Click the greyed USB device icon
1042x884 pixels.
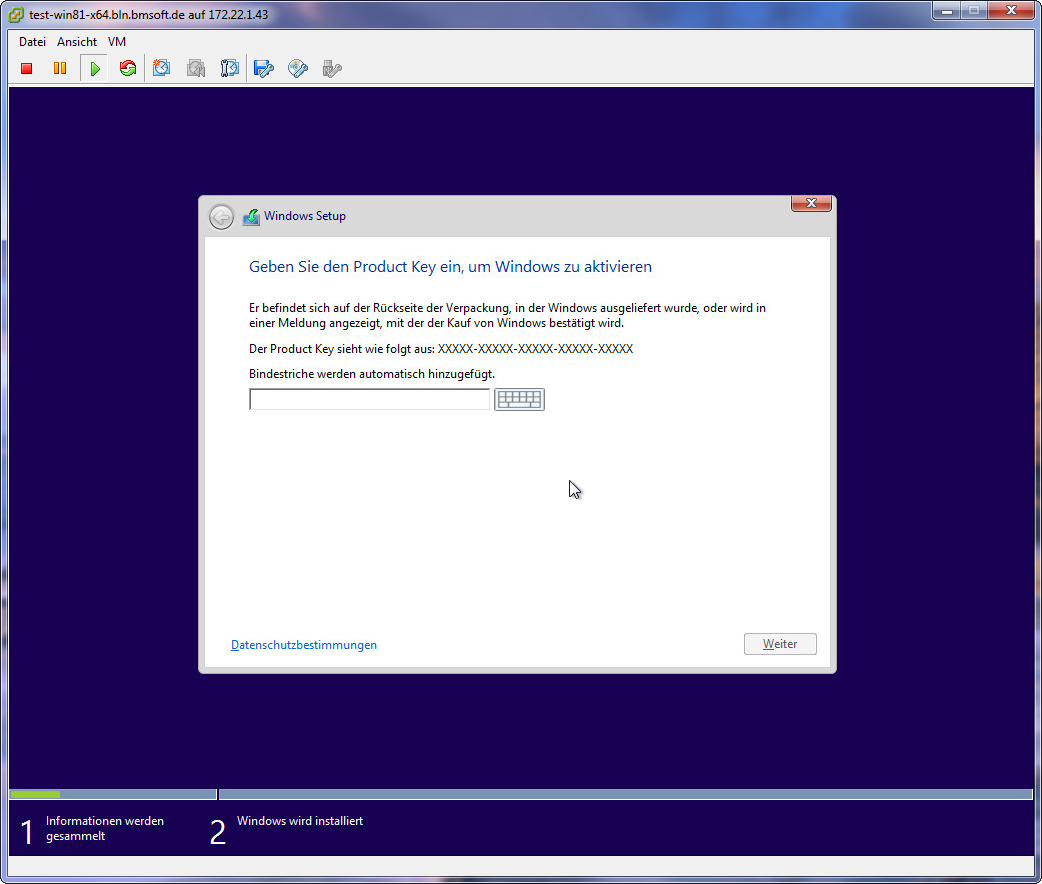332,68
